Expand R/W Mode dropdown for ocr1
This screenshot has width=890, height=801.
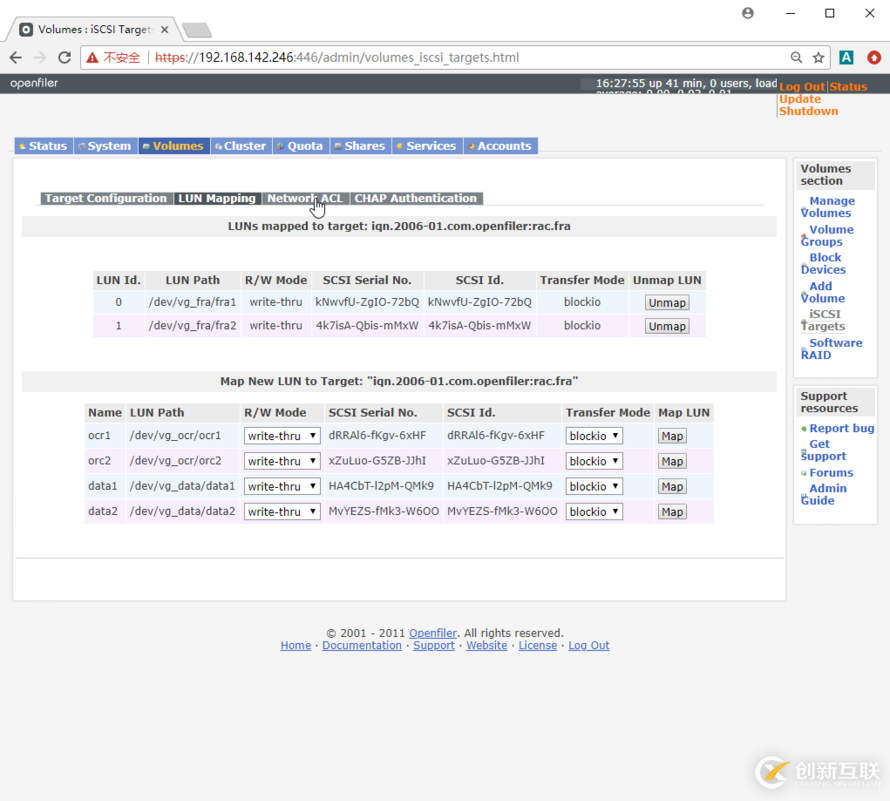tap(283, 436)
